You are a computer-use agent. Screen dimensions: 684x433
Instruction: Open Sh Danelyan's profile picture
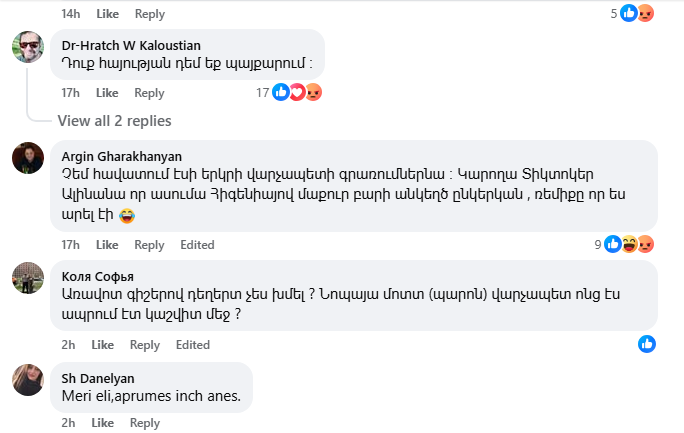(27, 379)
